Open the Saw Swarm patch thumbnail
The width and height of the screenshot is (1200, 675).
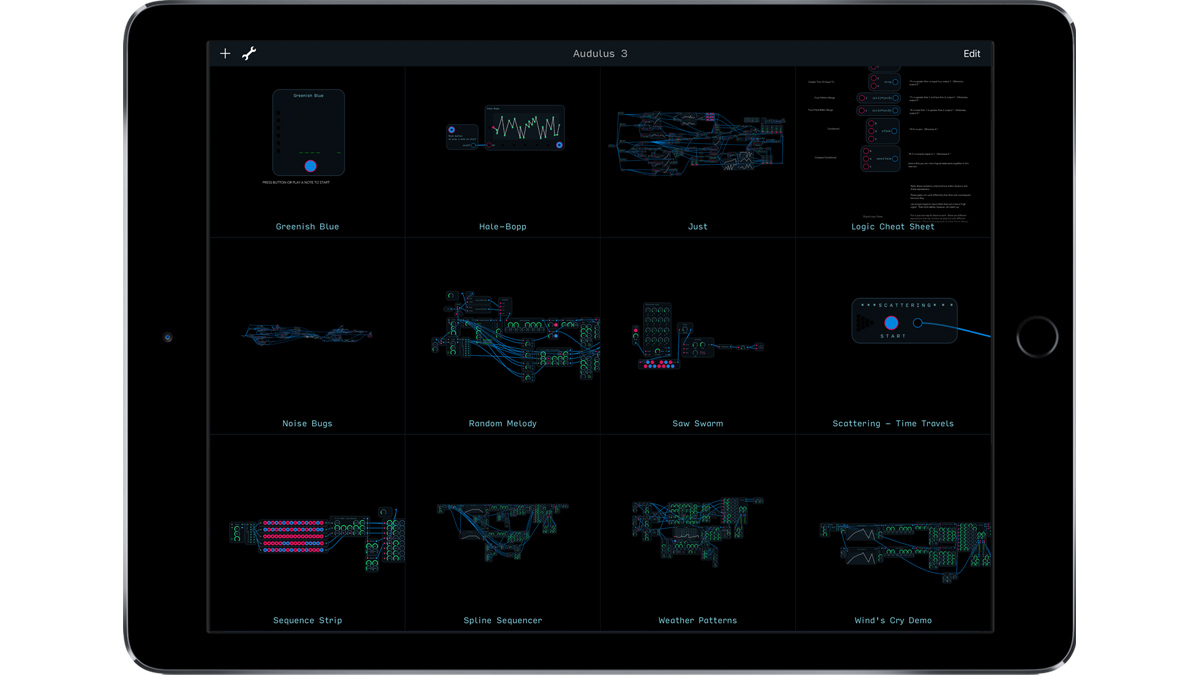point(697,336)
